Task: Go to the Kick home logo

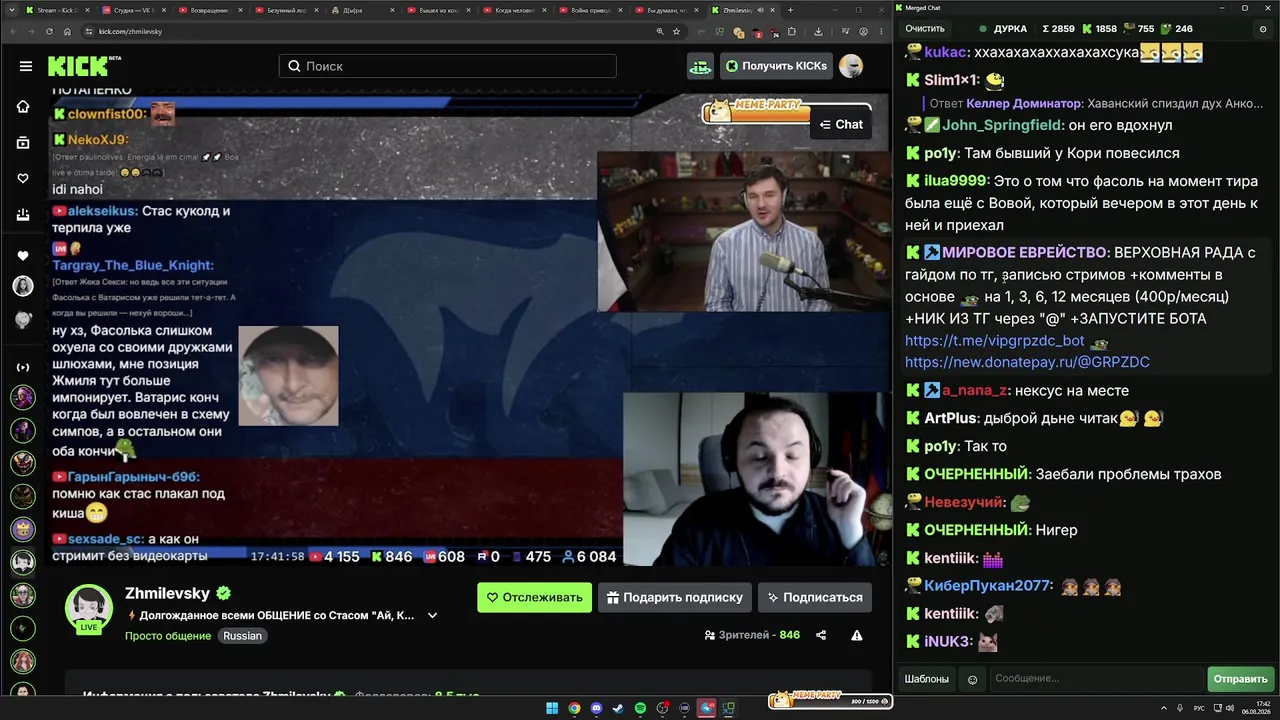Action: pos(84,66)
